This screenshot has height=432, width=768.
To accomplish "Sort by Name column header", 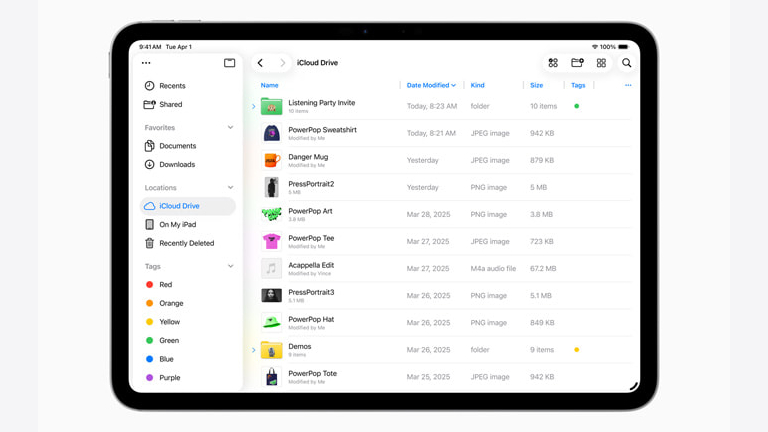I will click(x=269, y=85).
